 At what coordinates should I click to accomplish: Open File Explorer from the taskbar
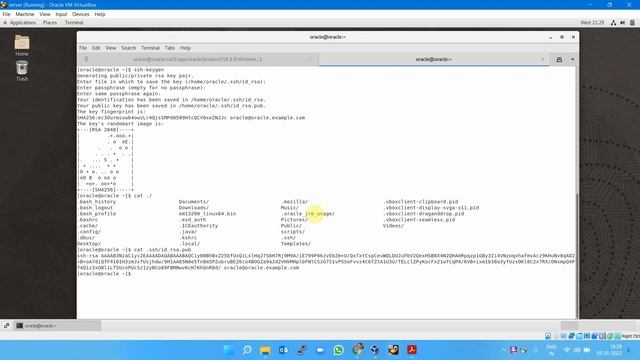(265, 350)
